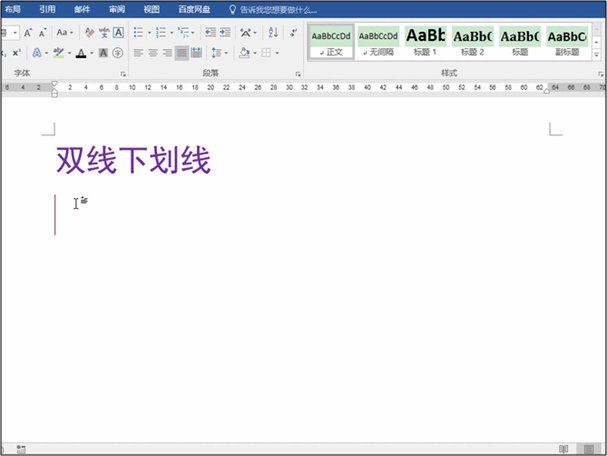607x456 pixels.
Task: Open change case Aa button
Action: click(62, 33)
